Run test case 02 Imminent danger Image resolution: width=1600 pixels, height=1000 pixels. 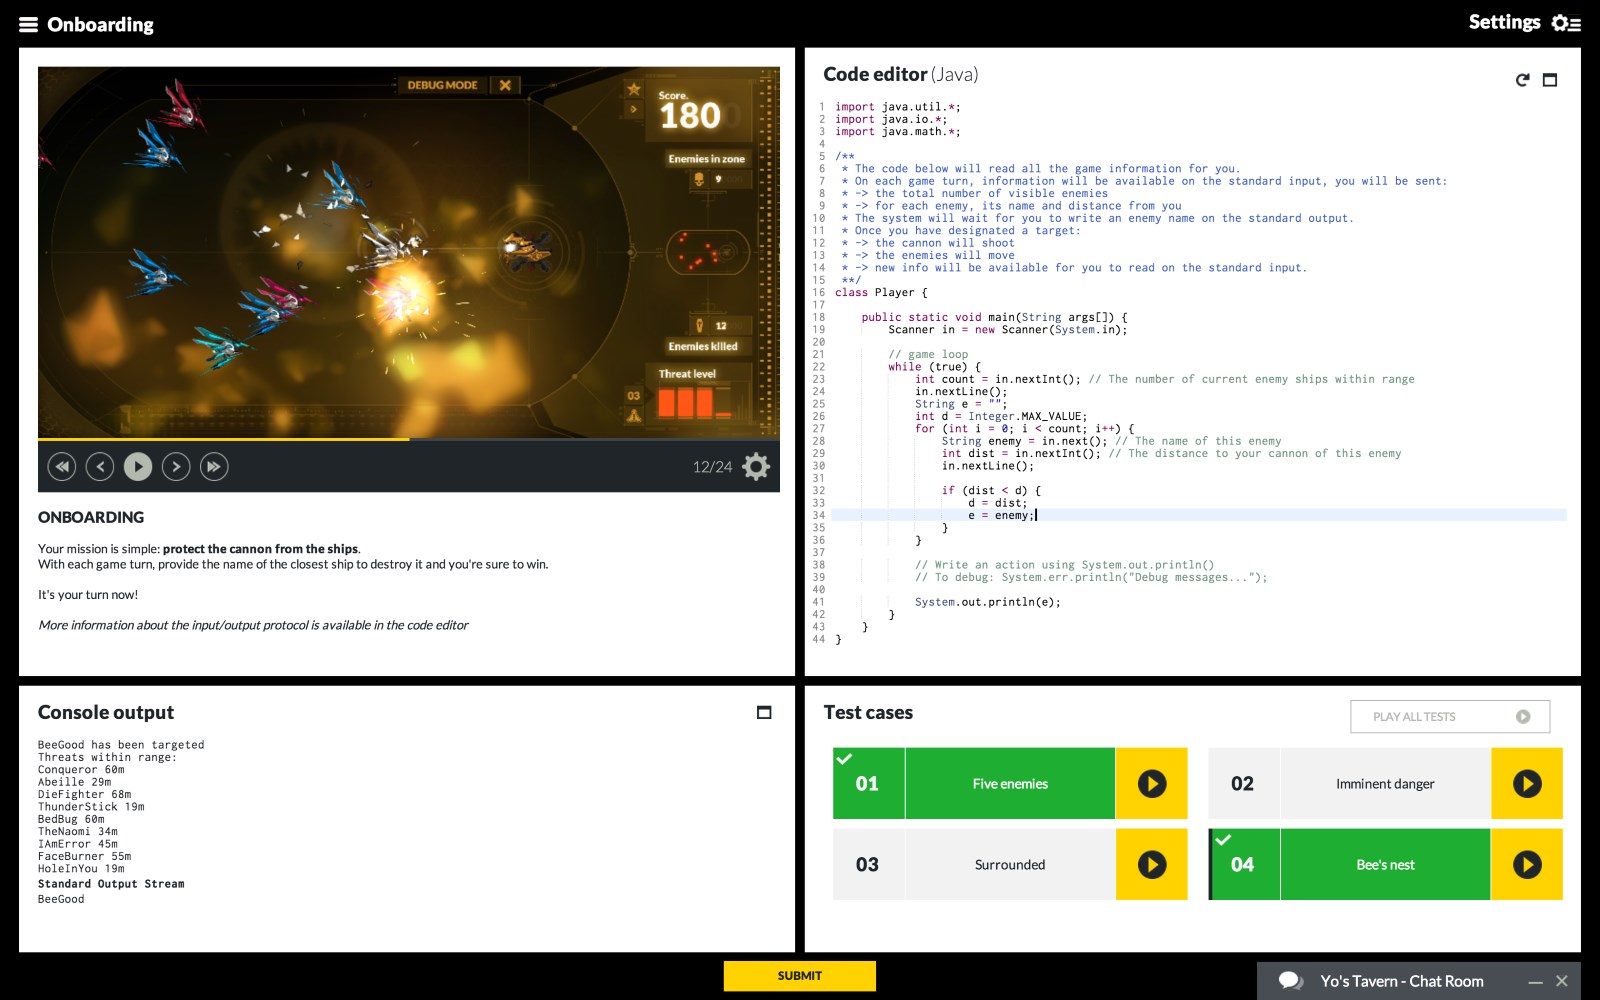pyautogui.click(x=1526, y=784)
